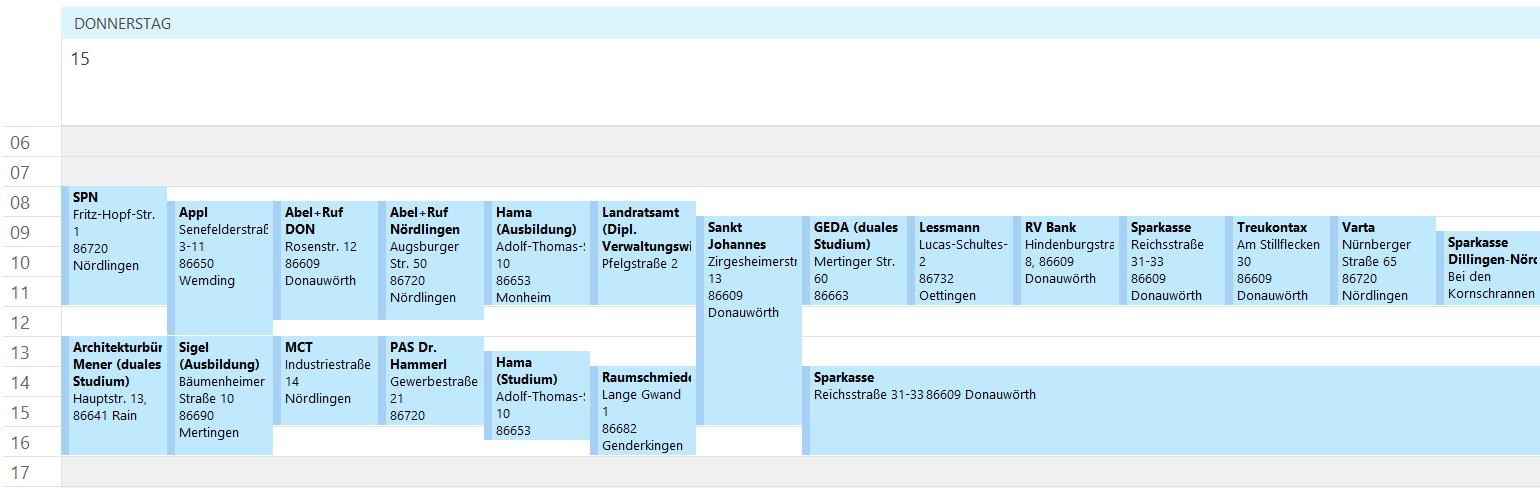Open the MCT Industriestraße 14 appointment
Image resolution: width=1540 pixels, height=488 pixels.
tap(326, 380)
